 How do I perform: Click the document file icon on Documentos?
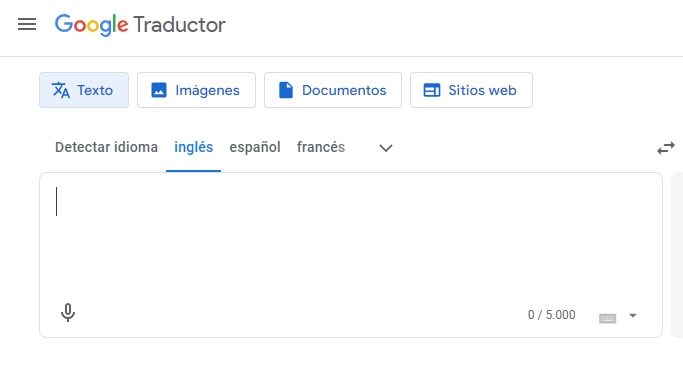coord(286,90)
